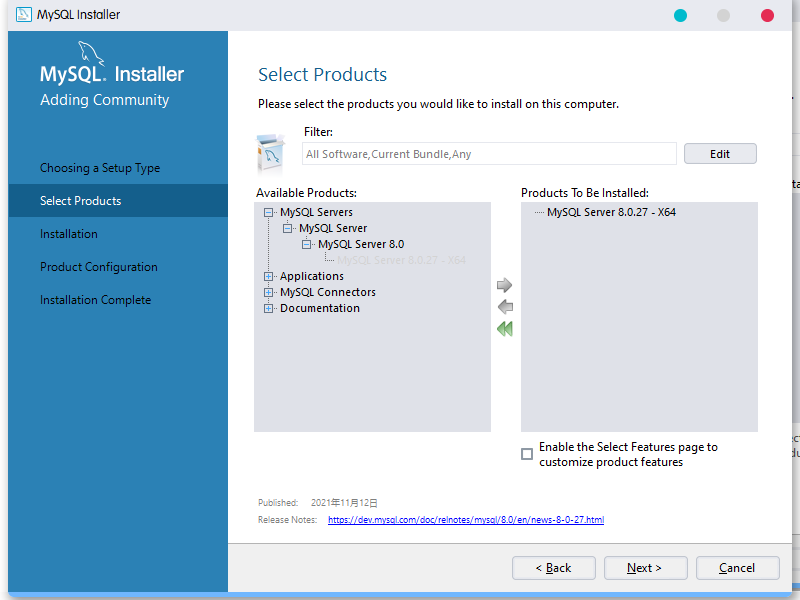Viewport: 800px width, 600px height.
Task: Select the MySQL Server tree label
Action: [x=333, y=228]
